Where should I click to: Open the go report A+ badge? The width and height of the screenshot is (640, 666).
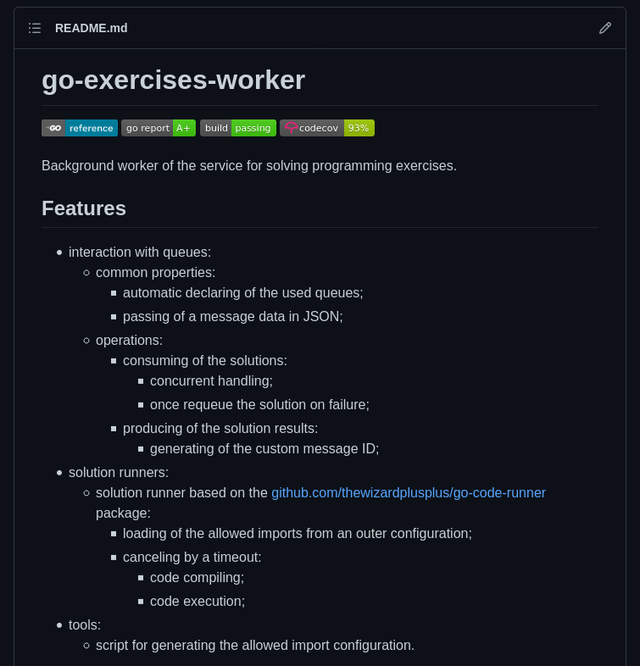click(x=158, y=128)
